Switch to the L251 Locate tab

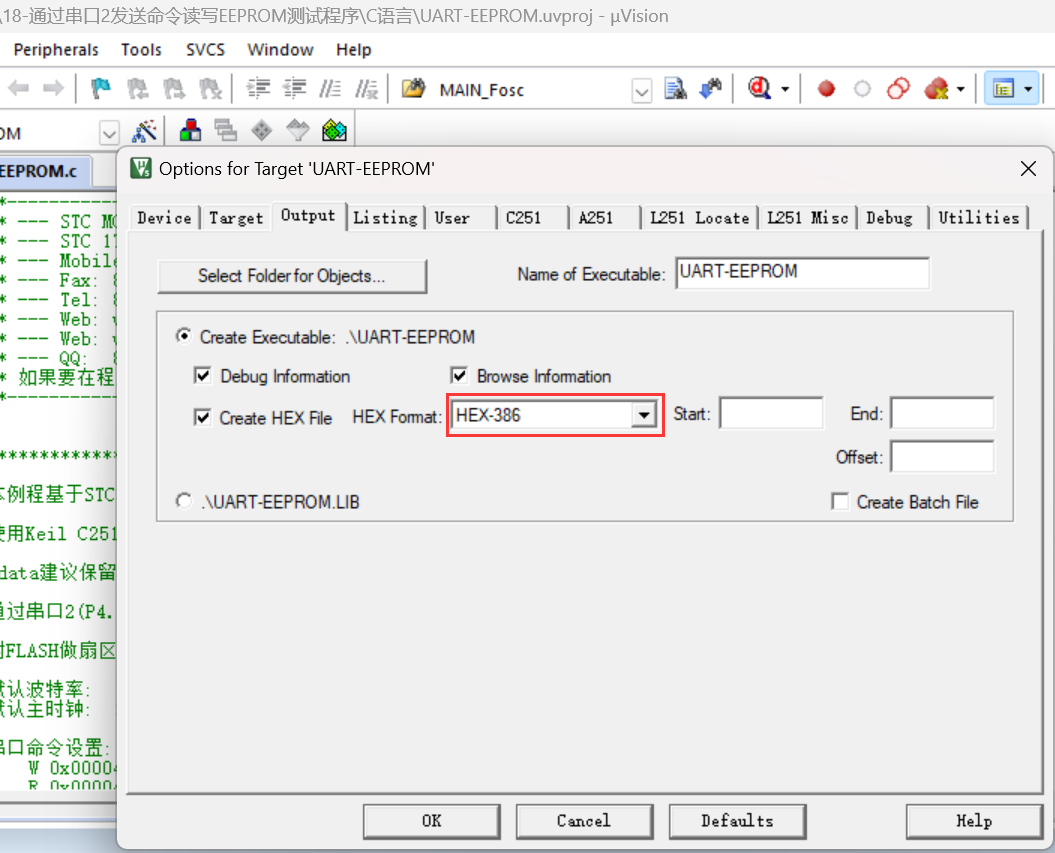pos(700,218)
